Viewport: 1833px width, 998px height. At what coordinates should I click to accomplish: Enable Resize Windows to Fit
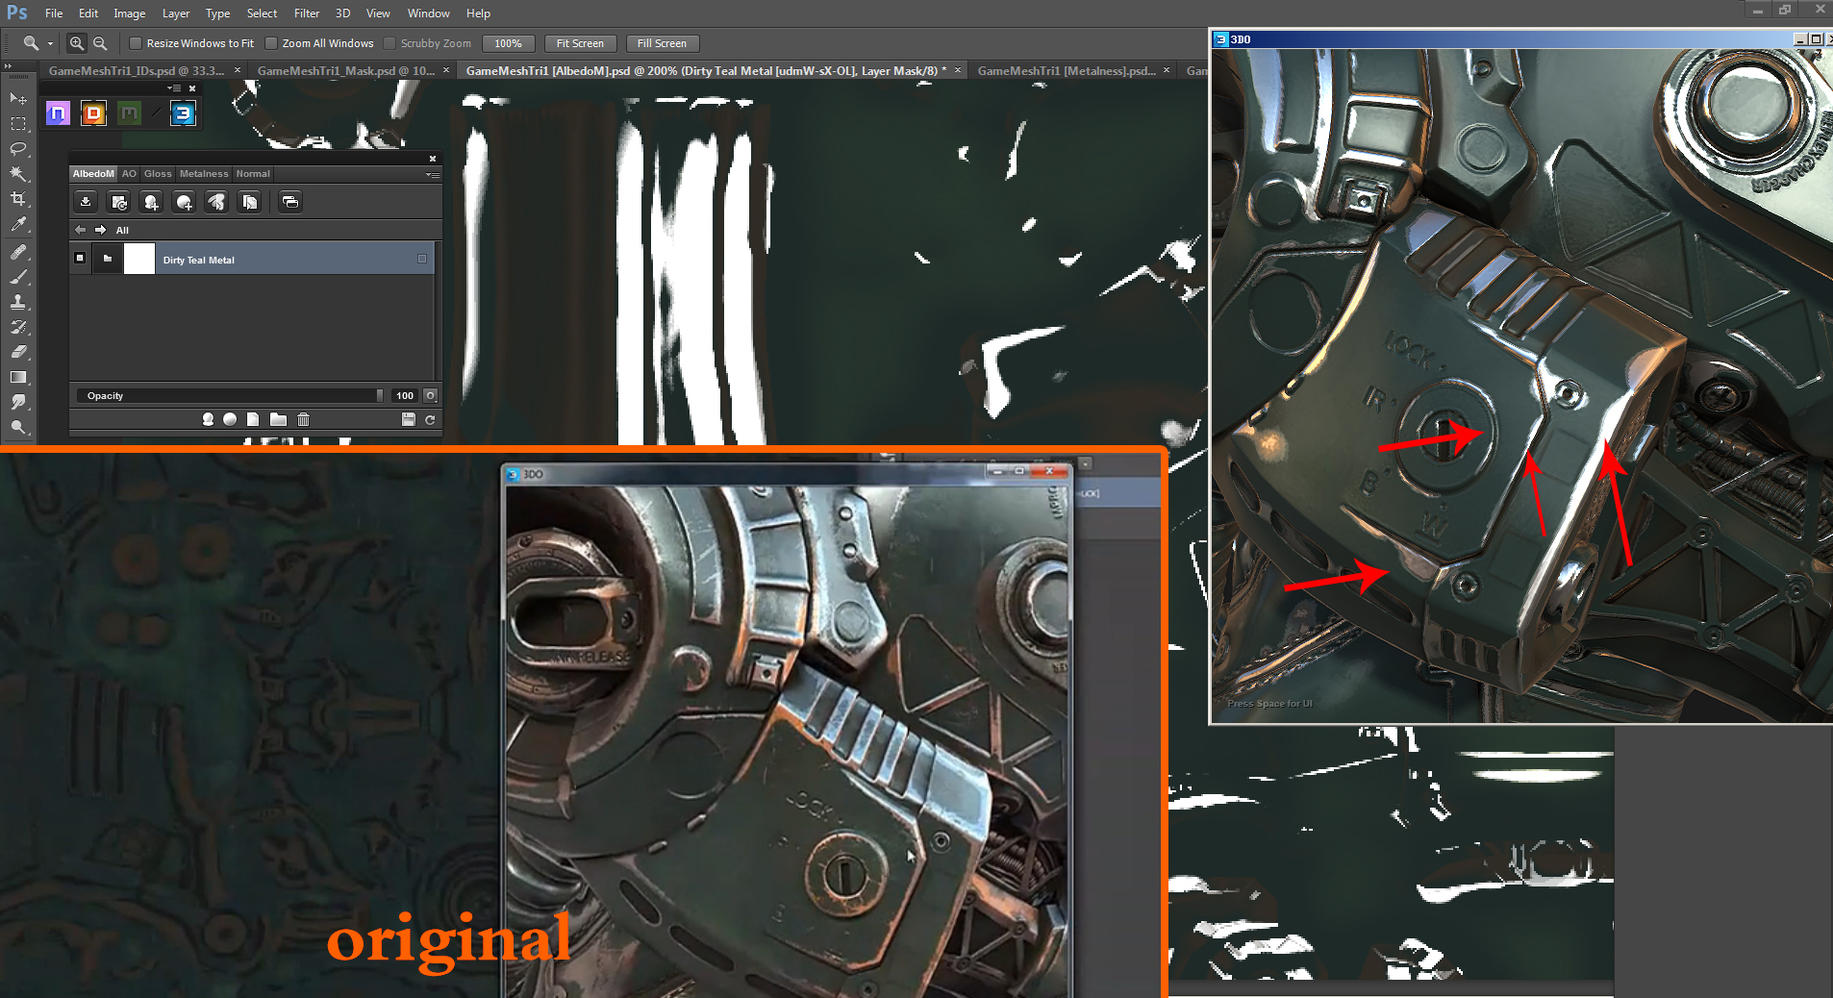pos(136,43)
